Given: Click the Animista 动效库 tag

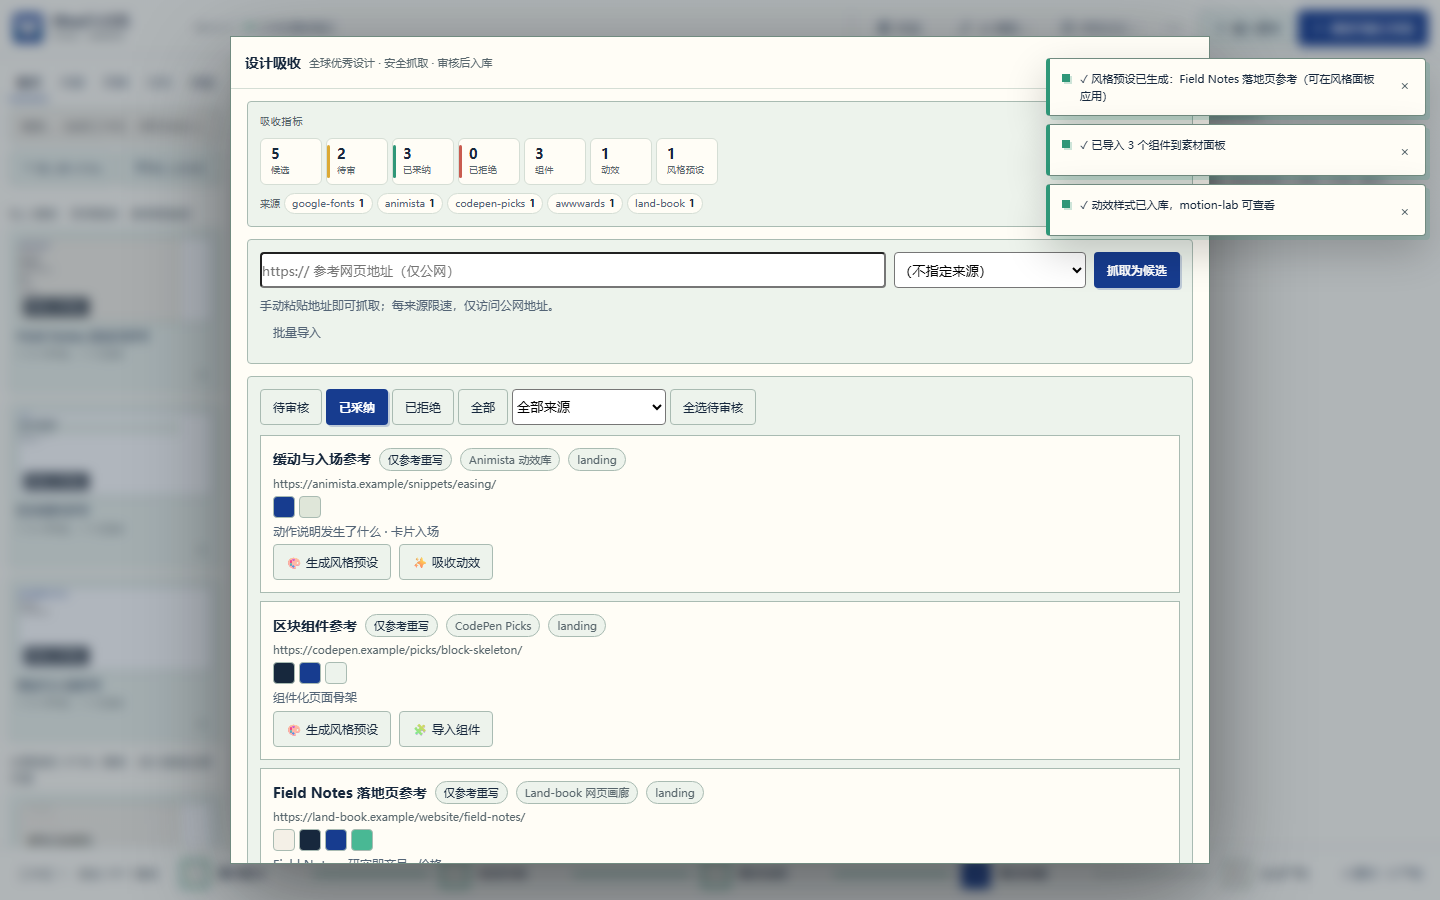Looking at the screenshot, I should pyautogui.click(x=510, y=460).
